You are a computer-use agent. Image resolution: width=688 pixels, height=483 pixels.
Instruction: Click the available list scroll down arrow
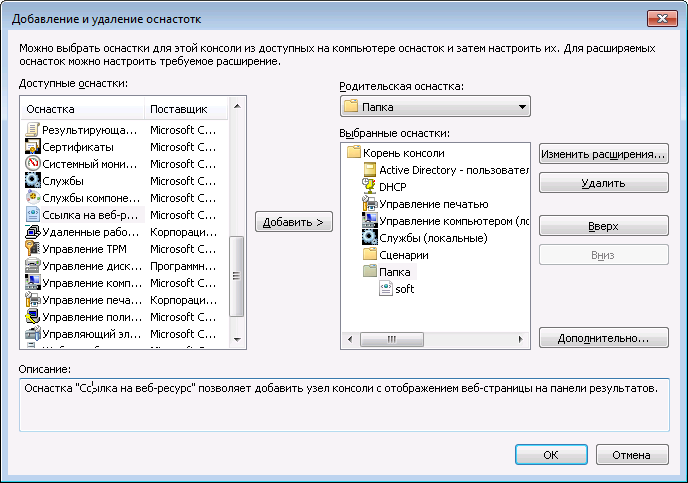click(x=237, y=339)
